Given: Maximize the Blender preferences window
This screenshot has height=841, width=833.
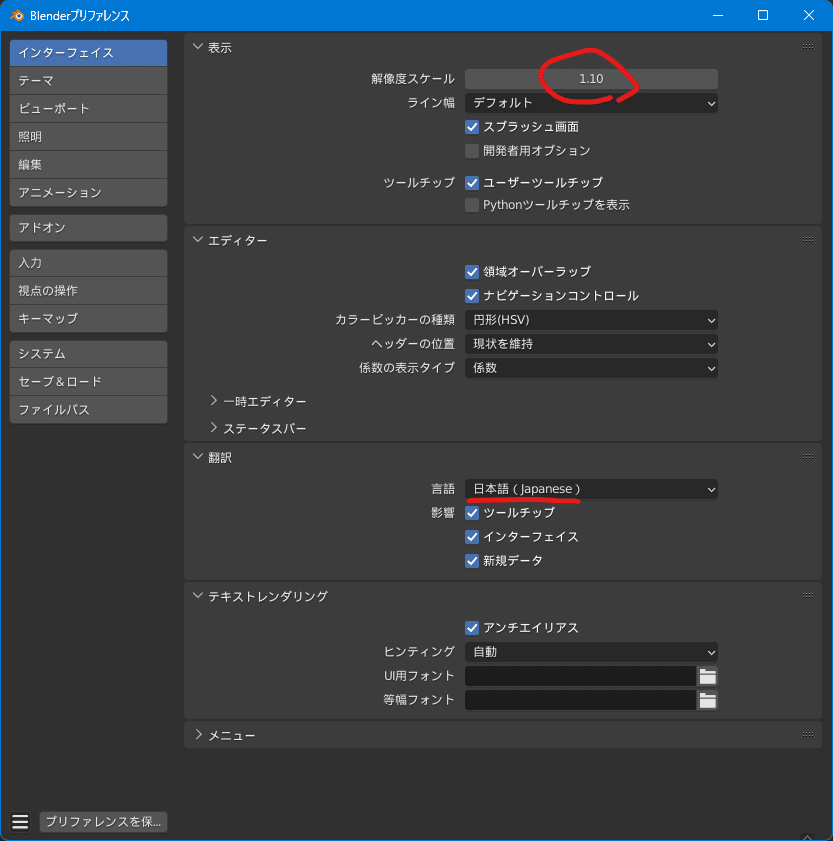Looking at the screenshot, I should pyautogui.click(x=763, y=16).
